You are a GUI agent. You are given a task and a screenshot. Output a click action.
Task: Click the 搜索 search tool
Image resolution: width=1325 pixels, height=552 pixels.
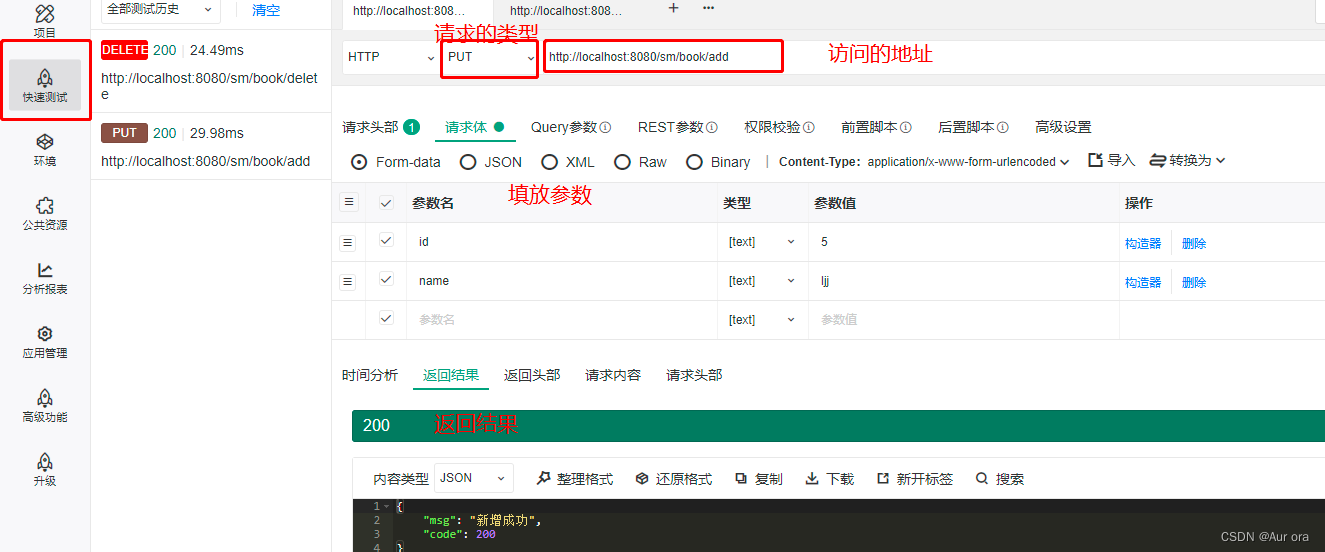pos(1000,479)
